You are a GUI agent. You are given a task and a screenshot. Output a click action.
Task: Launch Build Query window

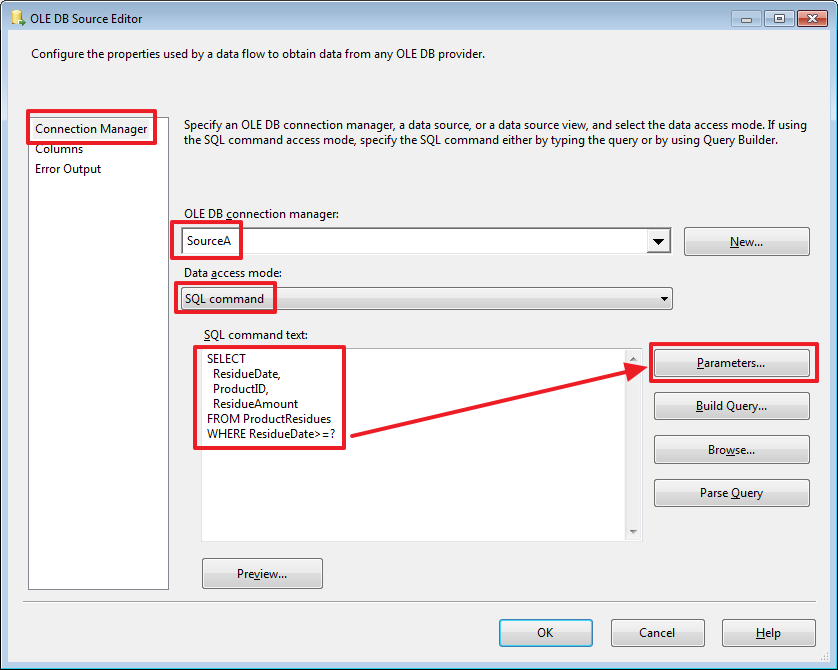(x=731, y=406)
